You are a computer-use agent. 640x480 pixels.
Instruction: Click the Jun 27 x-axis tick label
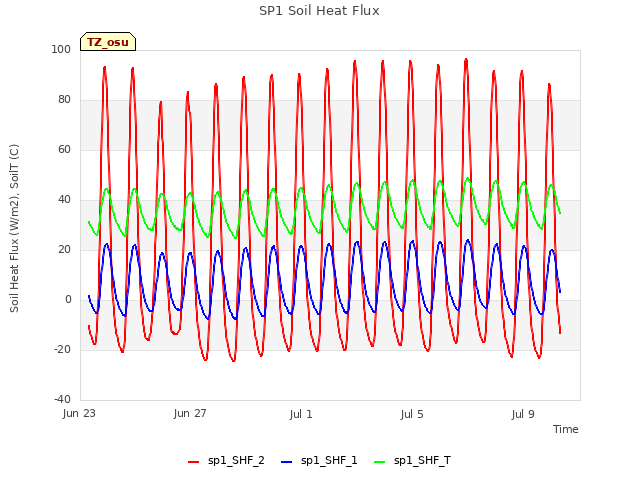coord(190,414)
